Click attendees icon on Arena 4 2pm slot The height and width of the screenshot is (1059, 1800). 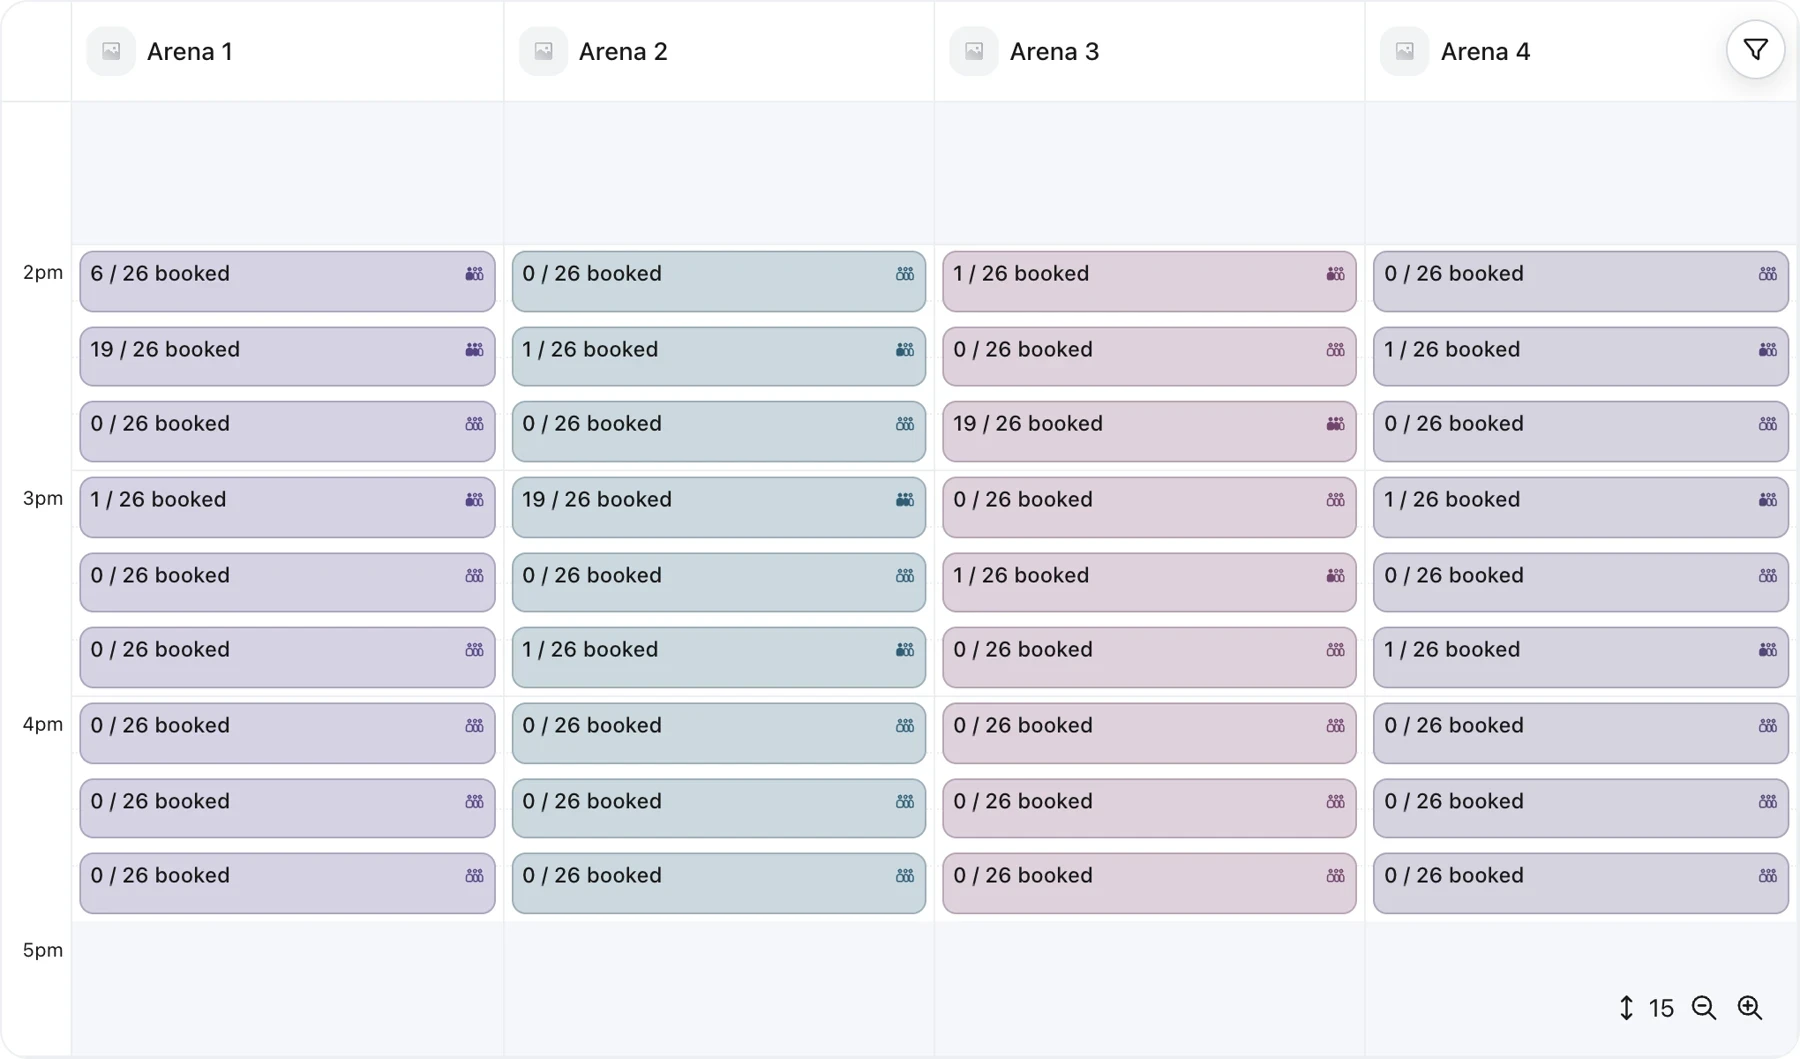click(1768, 274)
